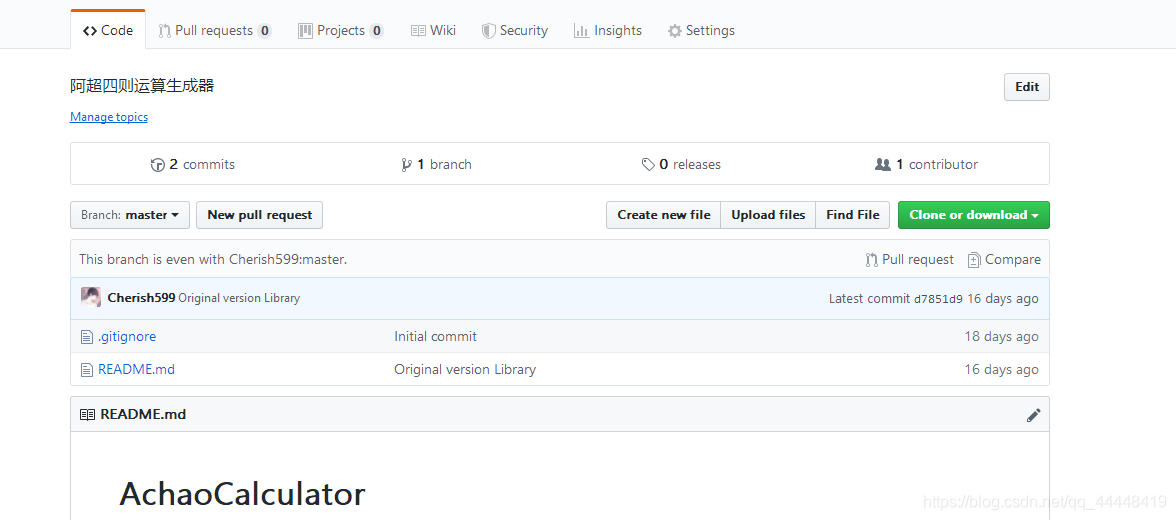Open the README.md file link
The height and width of the screenshot is (520, 1176).
point(136,369)
